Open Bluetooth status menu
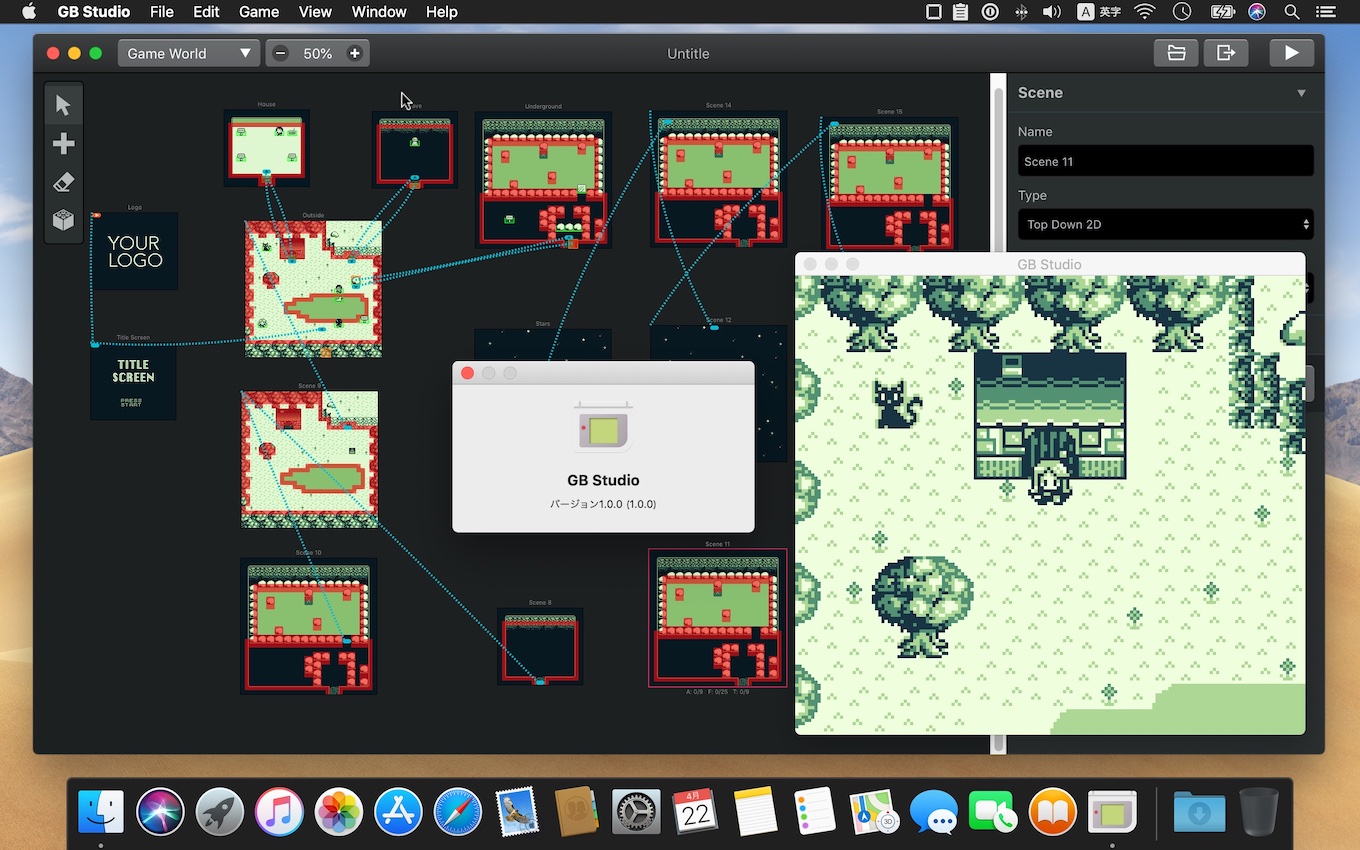This screenshot has height=850, width=1360. click(x=1021, y=12)
